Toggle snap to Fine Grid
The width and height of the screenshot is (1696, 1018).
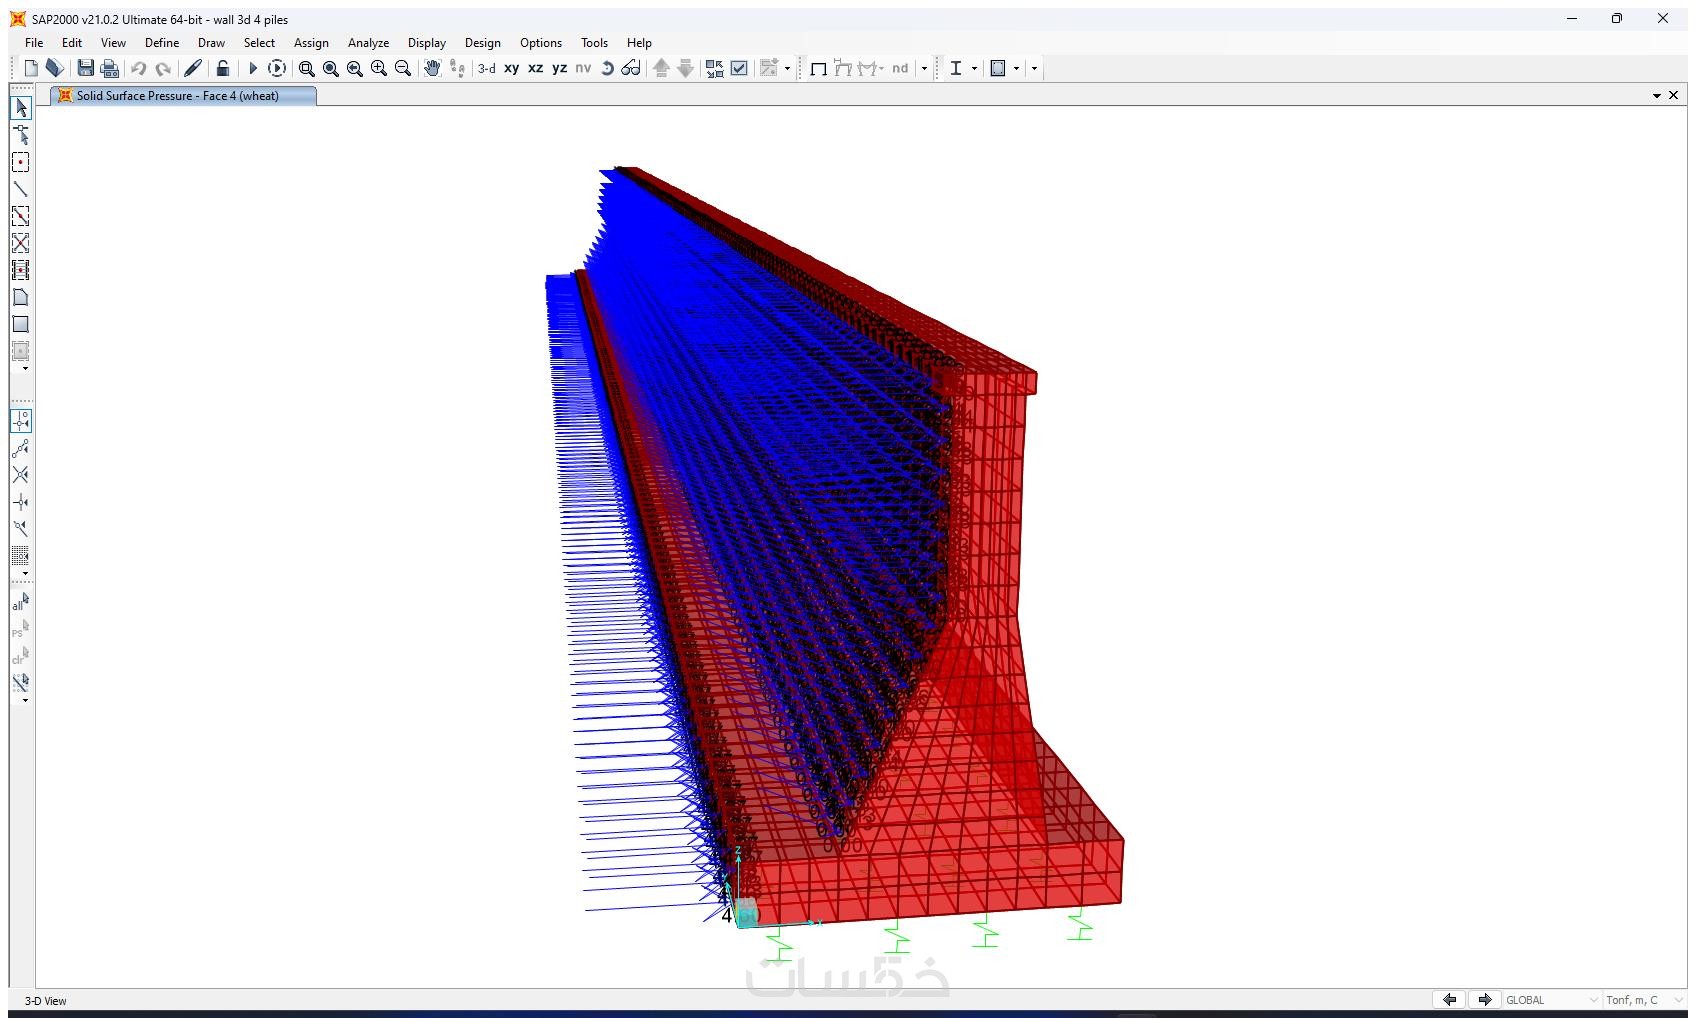[x=21, y=556]
